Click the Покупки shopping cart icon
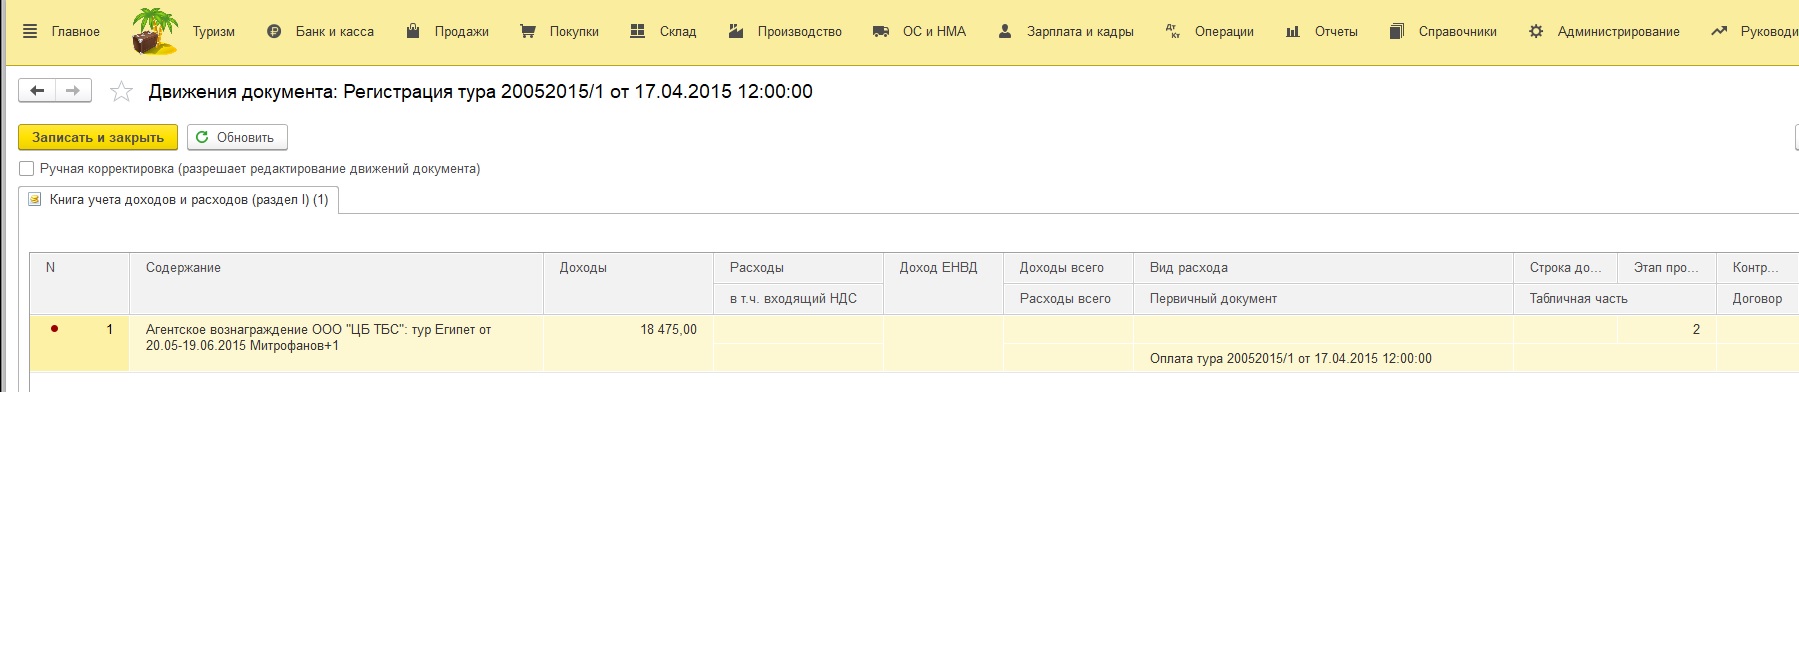1799x648 pixels. tap(528, 31)
